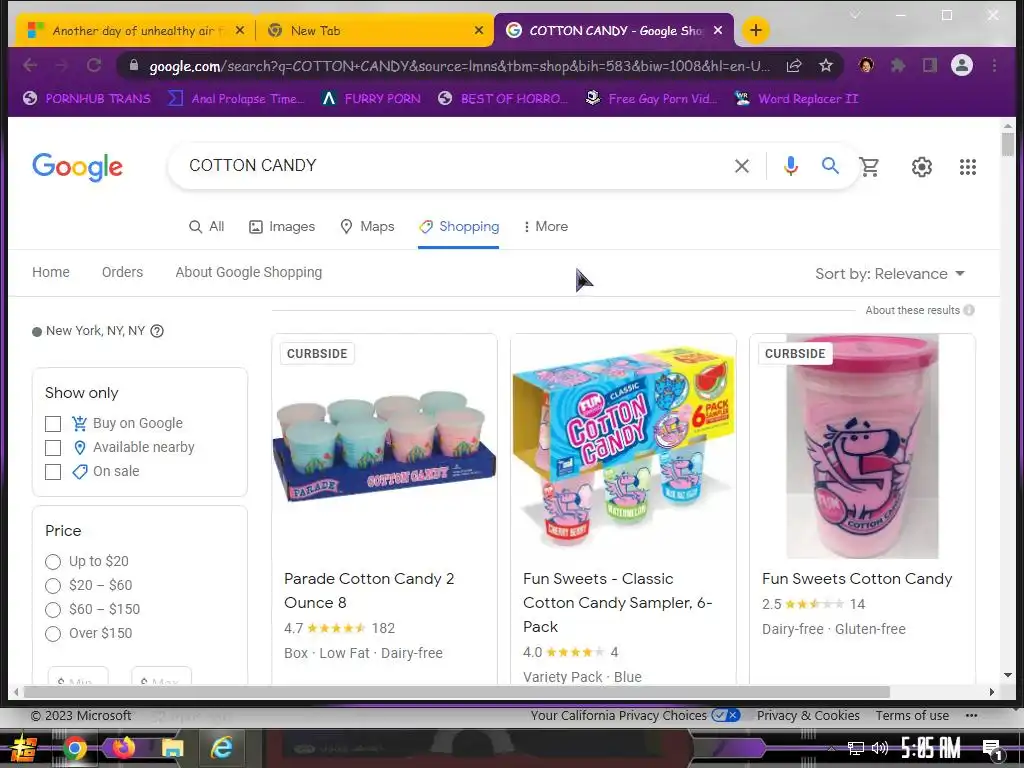1024x768 pixels.
Task: Click the Chrome forward arrow button
Action: 61,65
